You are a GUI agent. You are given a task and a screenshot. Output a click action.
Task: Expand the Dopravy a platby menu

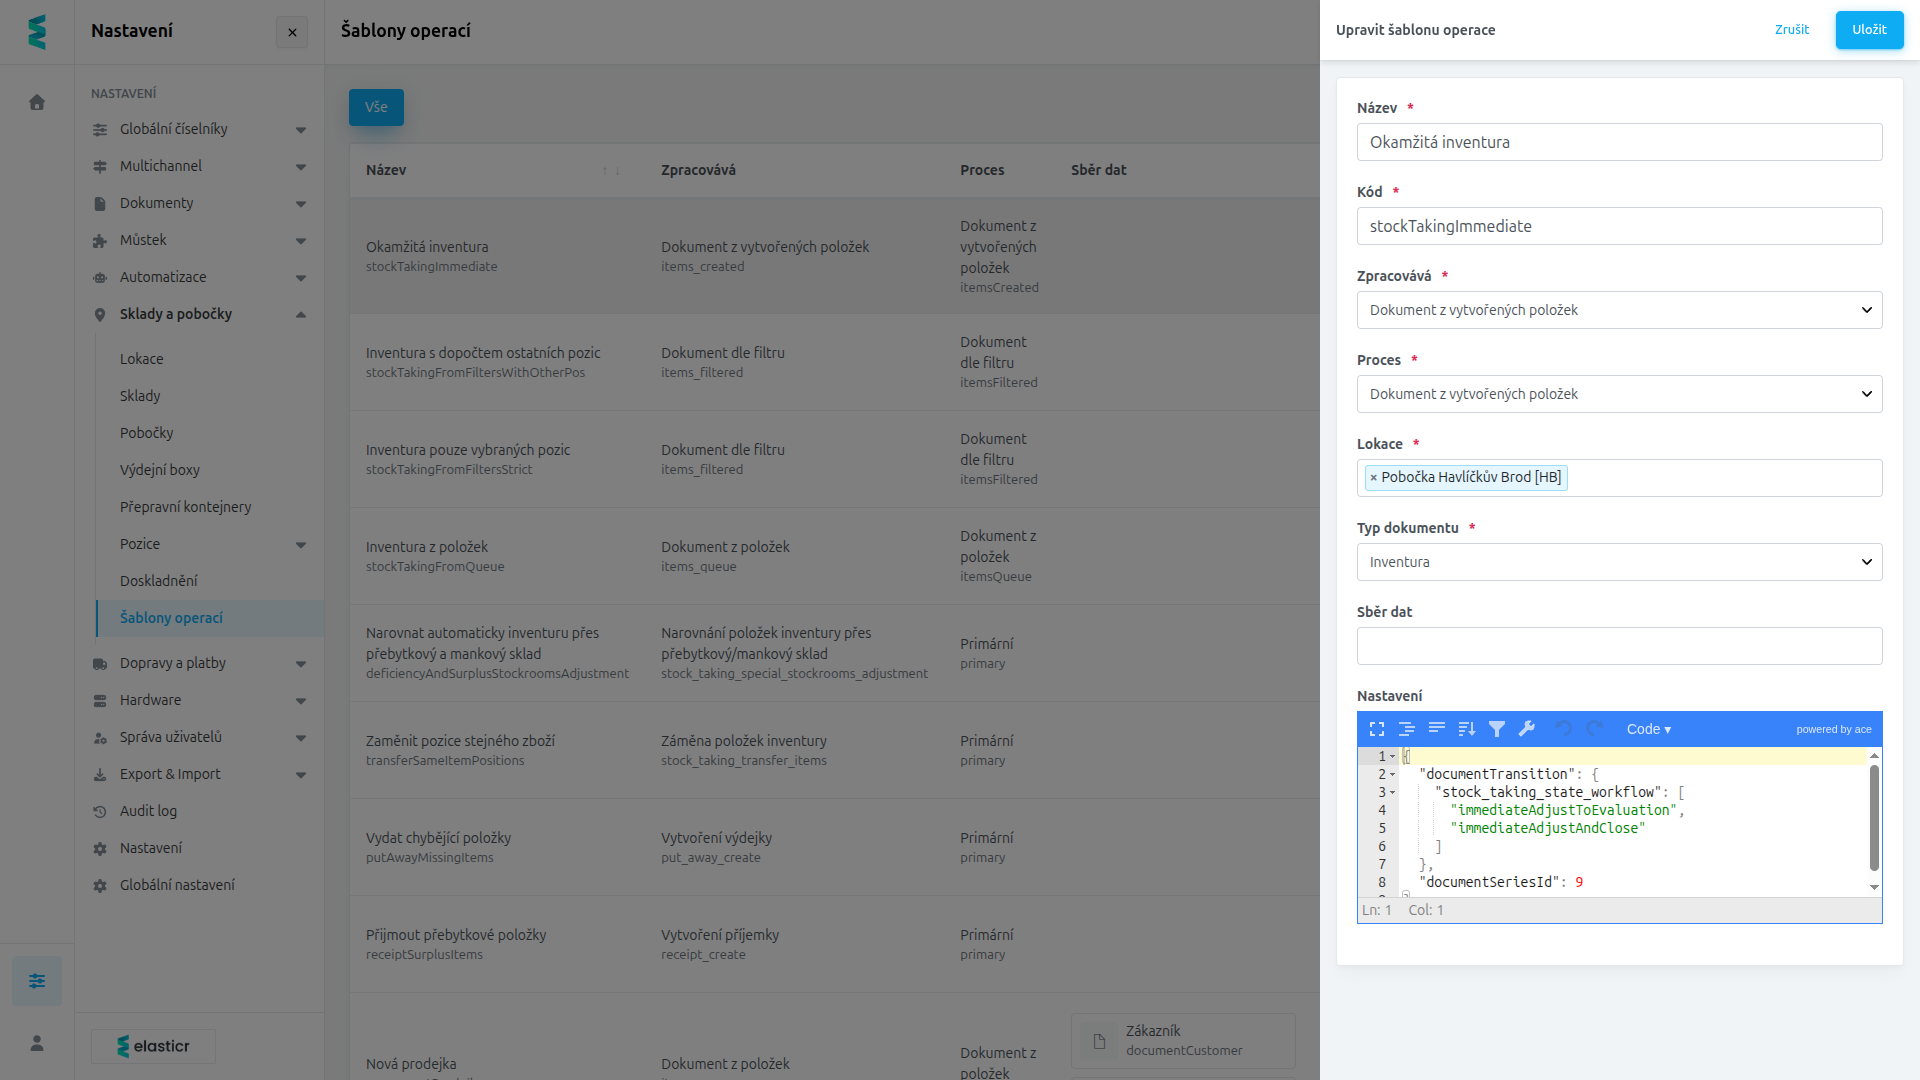[x=199, y=663]
